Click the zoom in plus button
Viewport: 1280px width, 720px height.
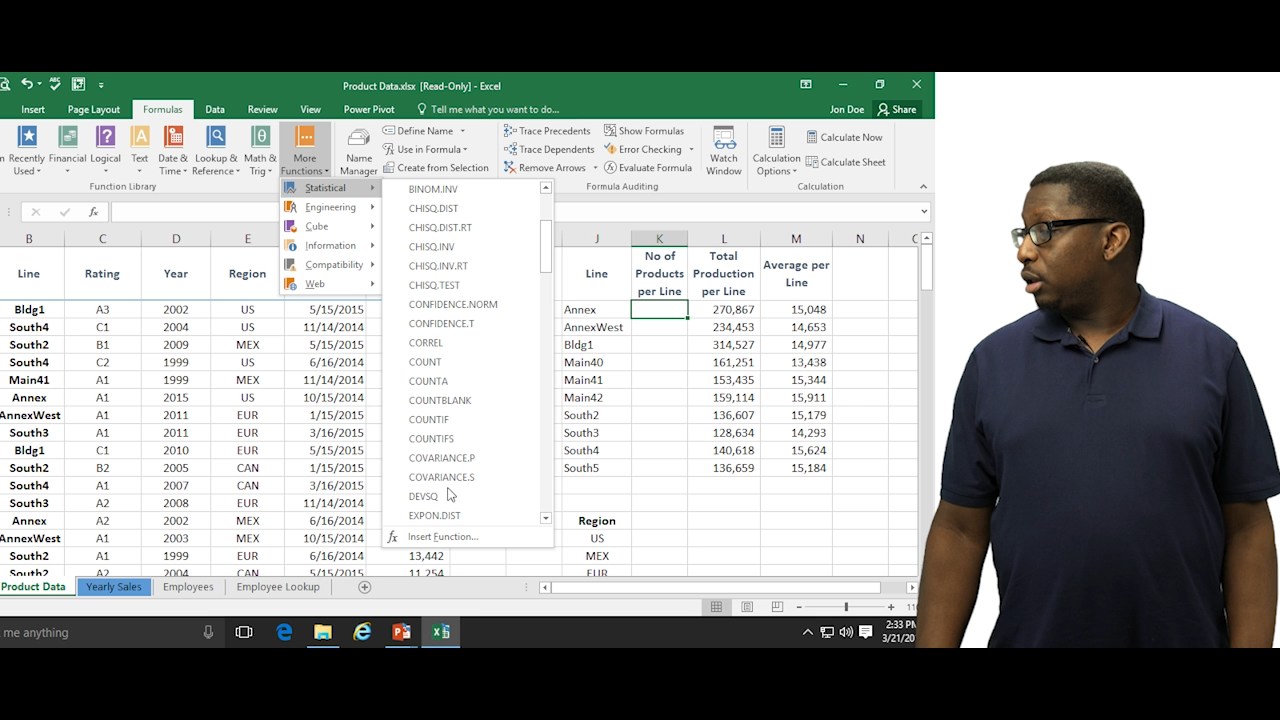click(x=891, y=607)
